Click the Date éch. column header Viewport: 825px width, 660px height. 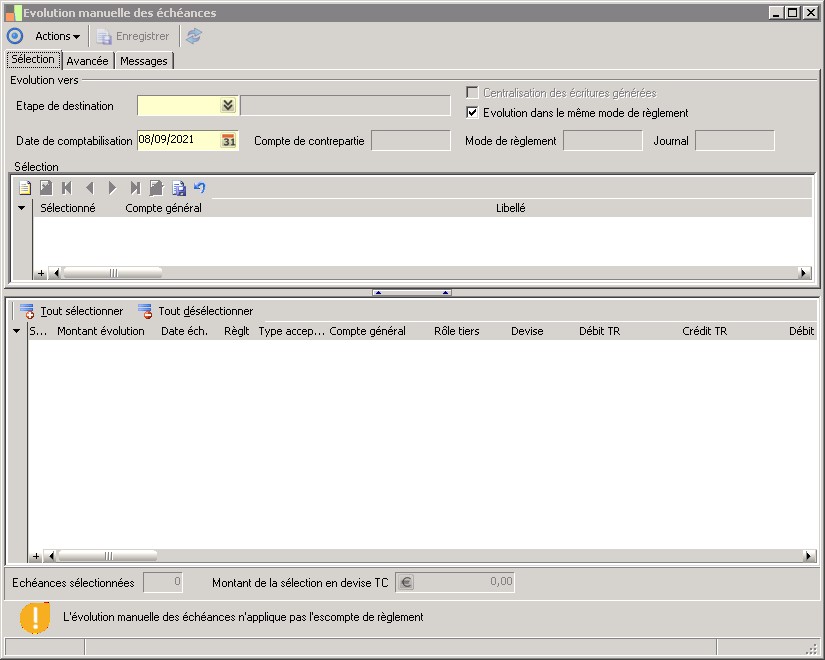pyautogui.click(x=184, y=331)
